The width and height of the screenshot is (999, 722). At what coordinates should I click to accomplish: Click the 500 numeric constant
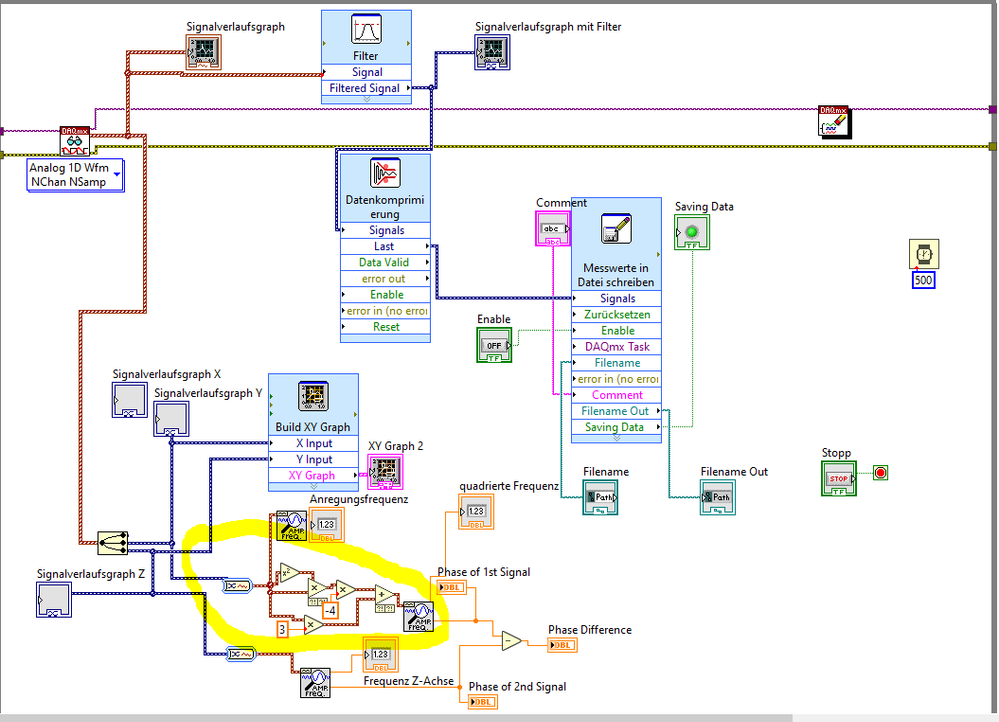coord(924,280)
